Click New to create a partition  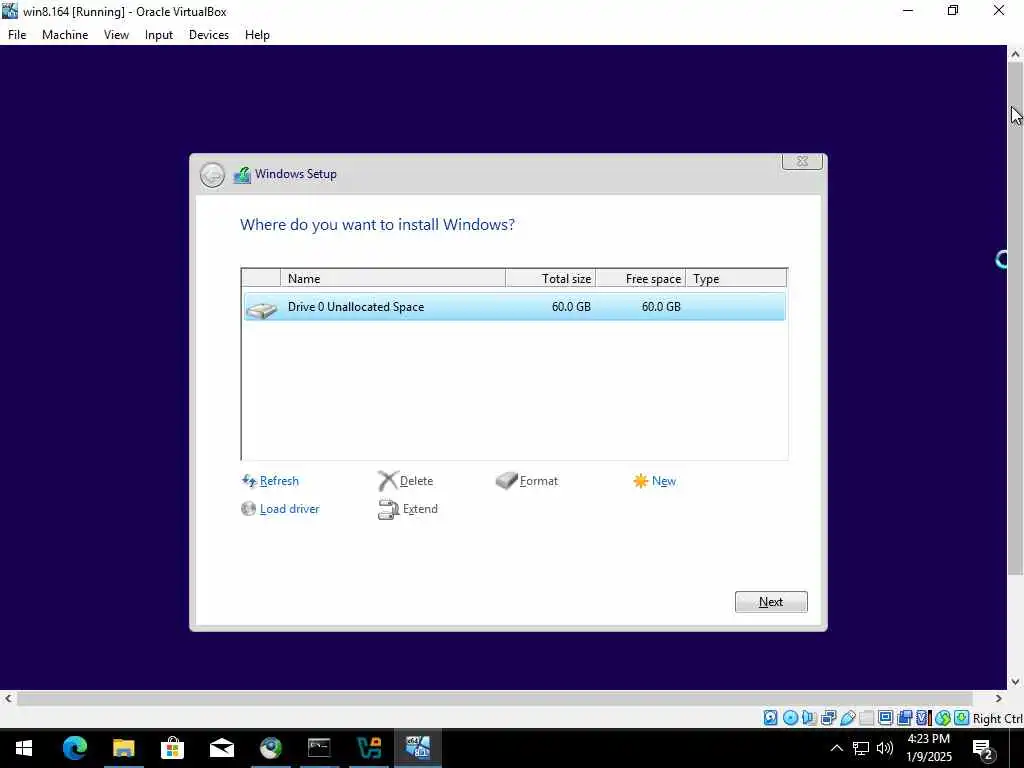664,481
